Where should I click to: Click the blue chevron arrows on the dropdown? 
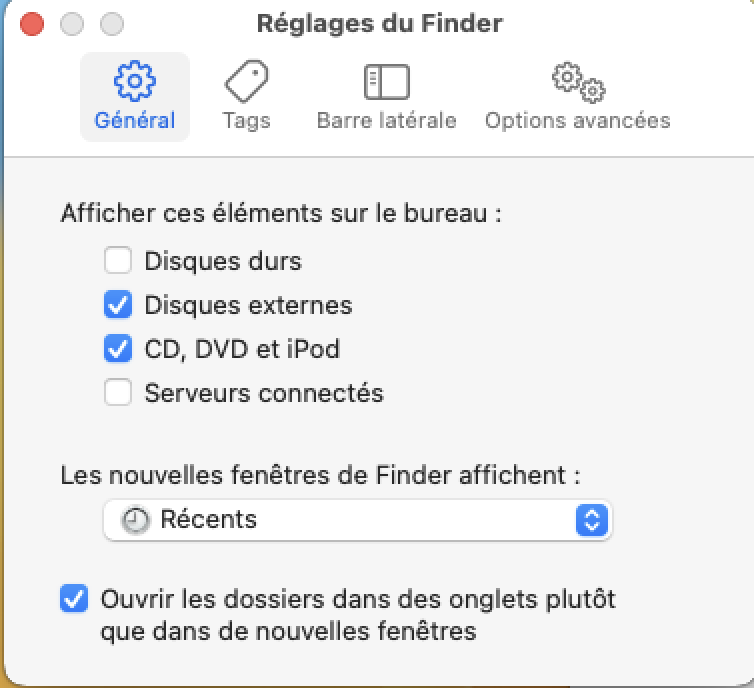pyautogui.click(x=591, y=520)
